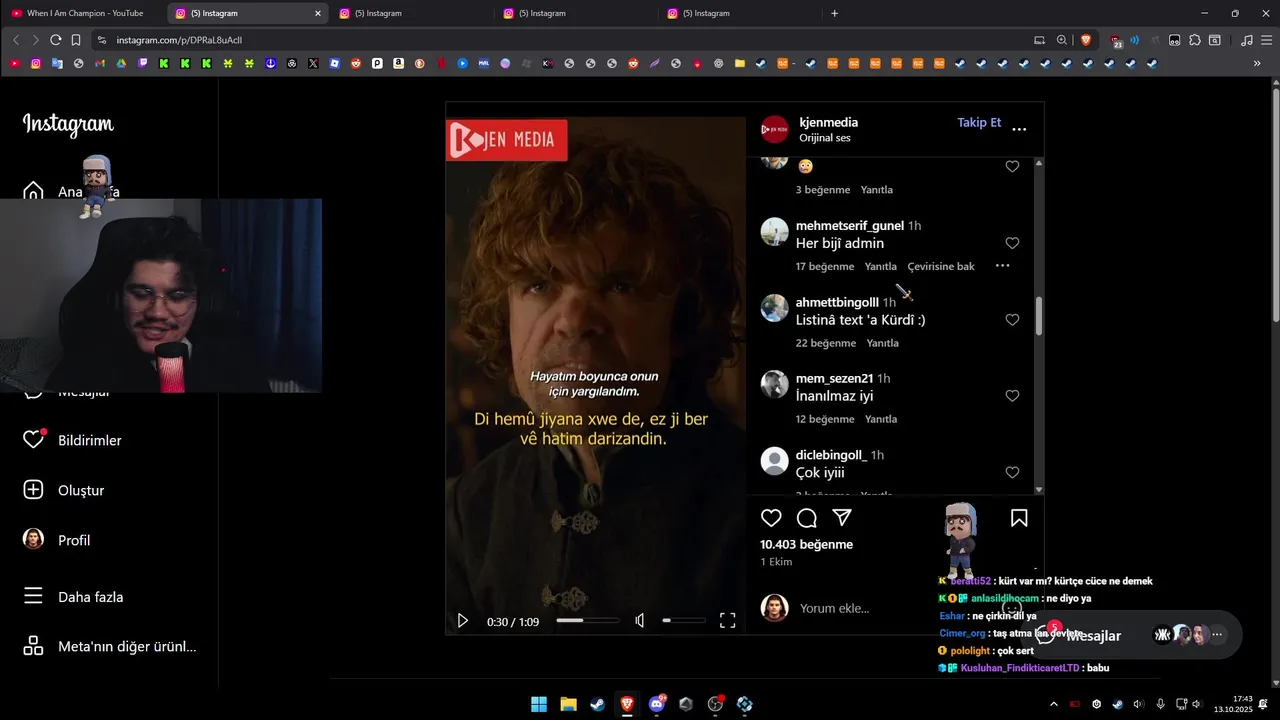Click the comment bubble icon under the post
1280x720 pixels.
click(x=807, y=518)
